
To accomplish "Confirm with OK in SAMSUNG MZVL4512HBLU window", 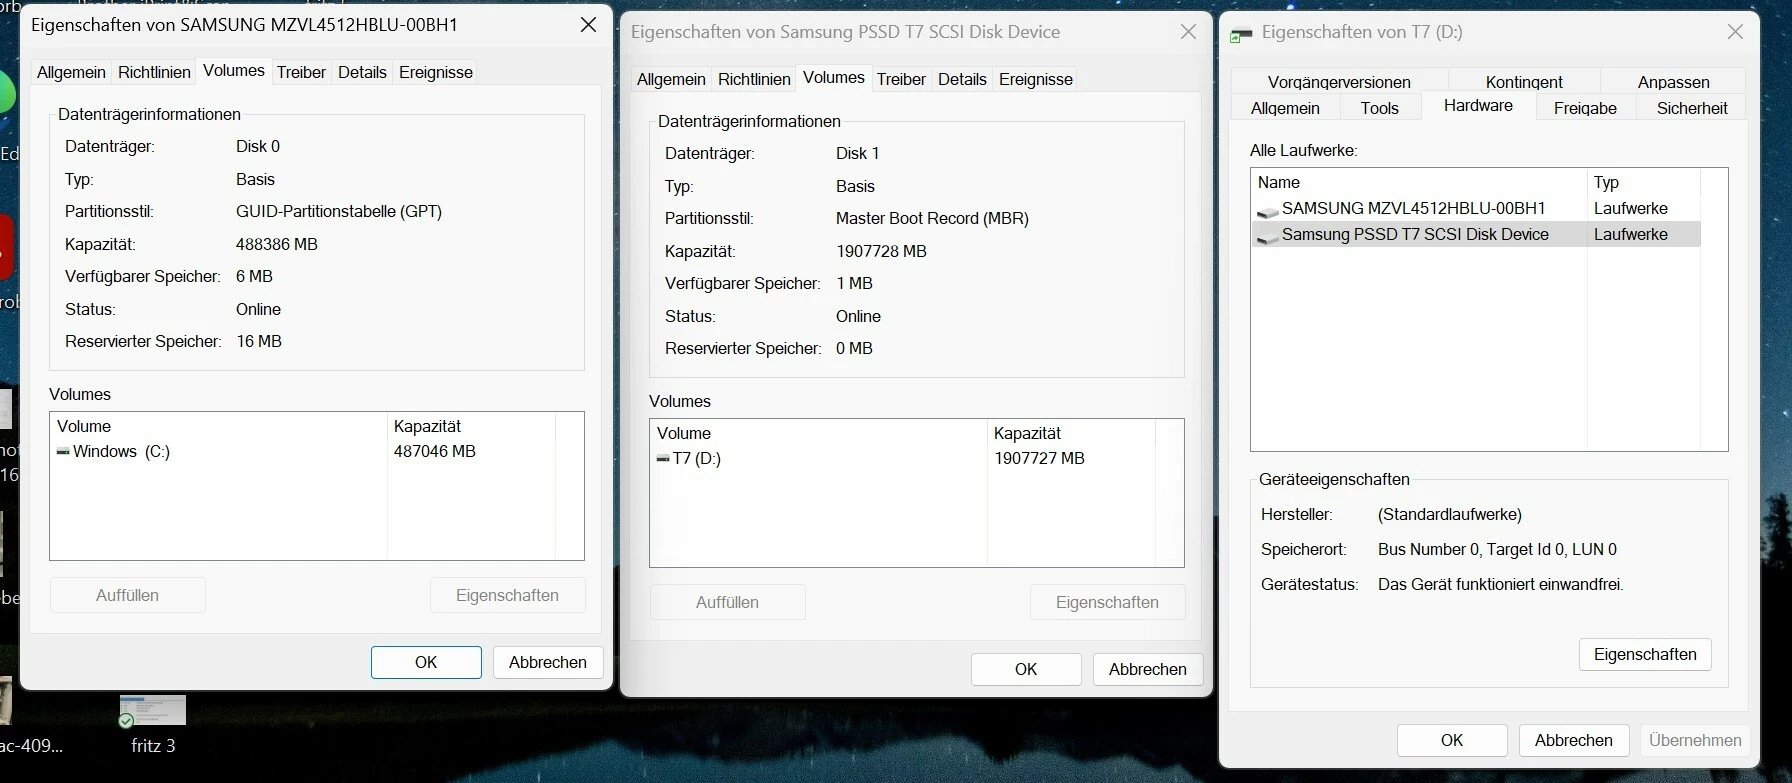I will 426,662.
